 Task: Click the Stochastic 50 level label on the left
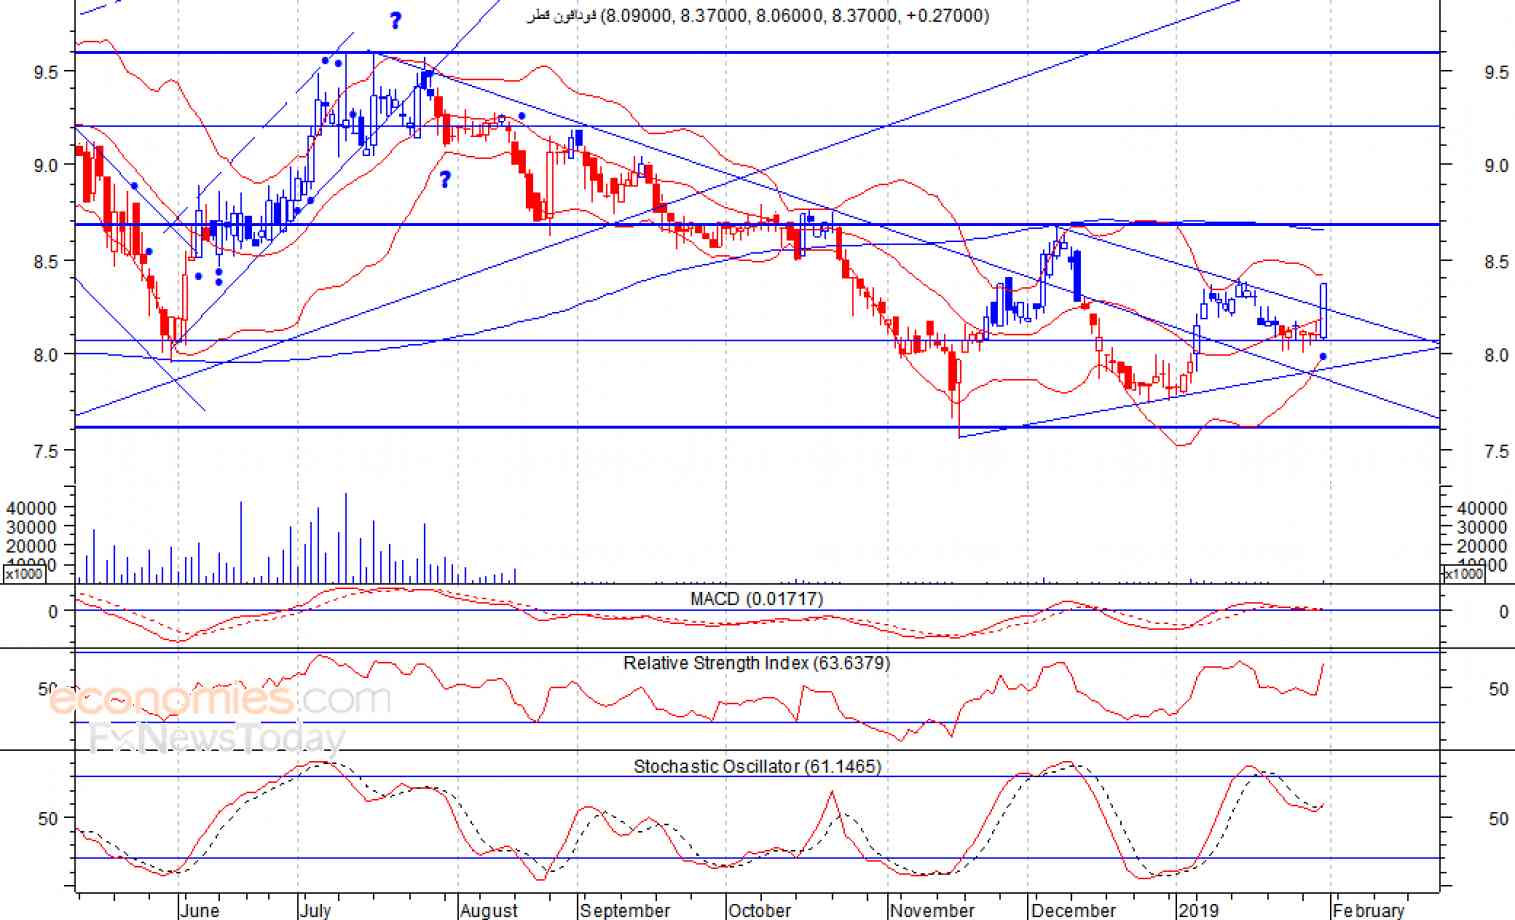tap(48, 819)
